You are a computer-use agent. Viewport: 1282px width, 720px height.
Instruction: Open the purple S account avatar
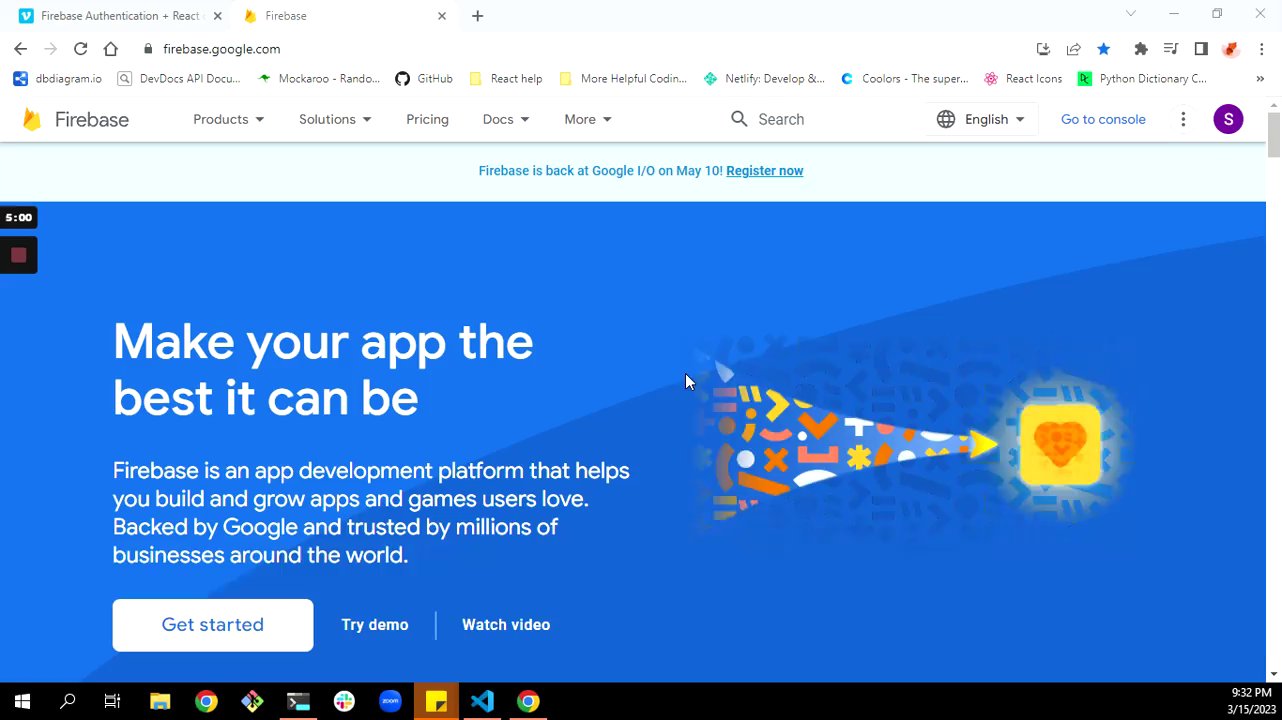point(1228,119)
